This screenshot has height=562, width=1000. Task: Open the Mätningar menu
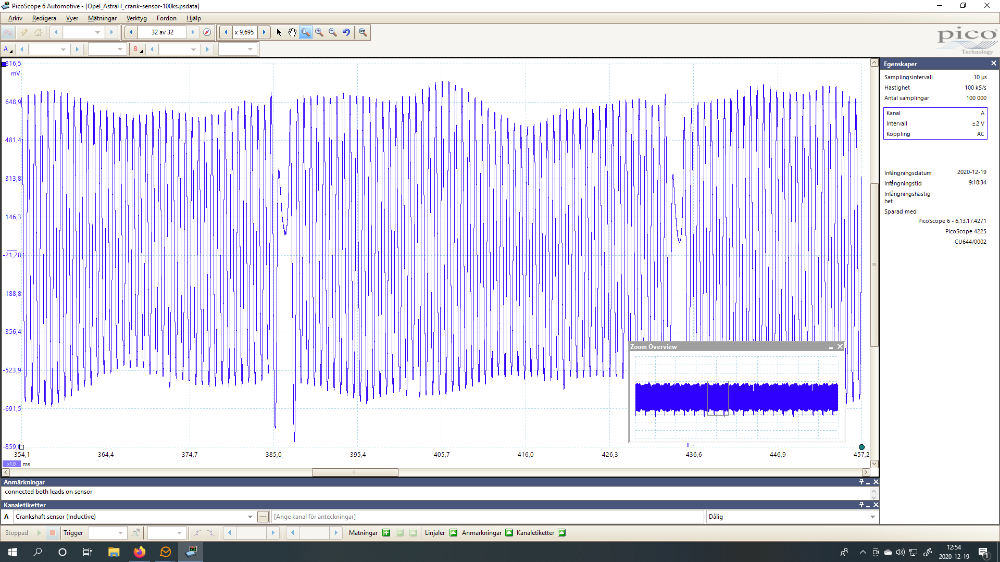(101, 18)
